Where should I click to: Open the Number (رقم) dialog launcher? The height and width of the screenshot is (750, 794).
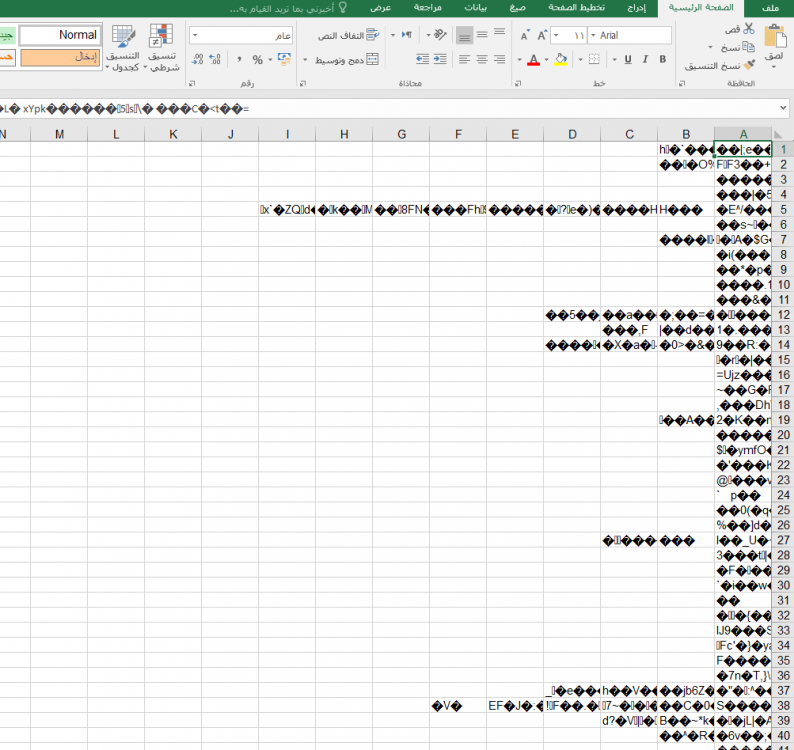tap(192, 83)
